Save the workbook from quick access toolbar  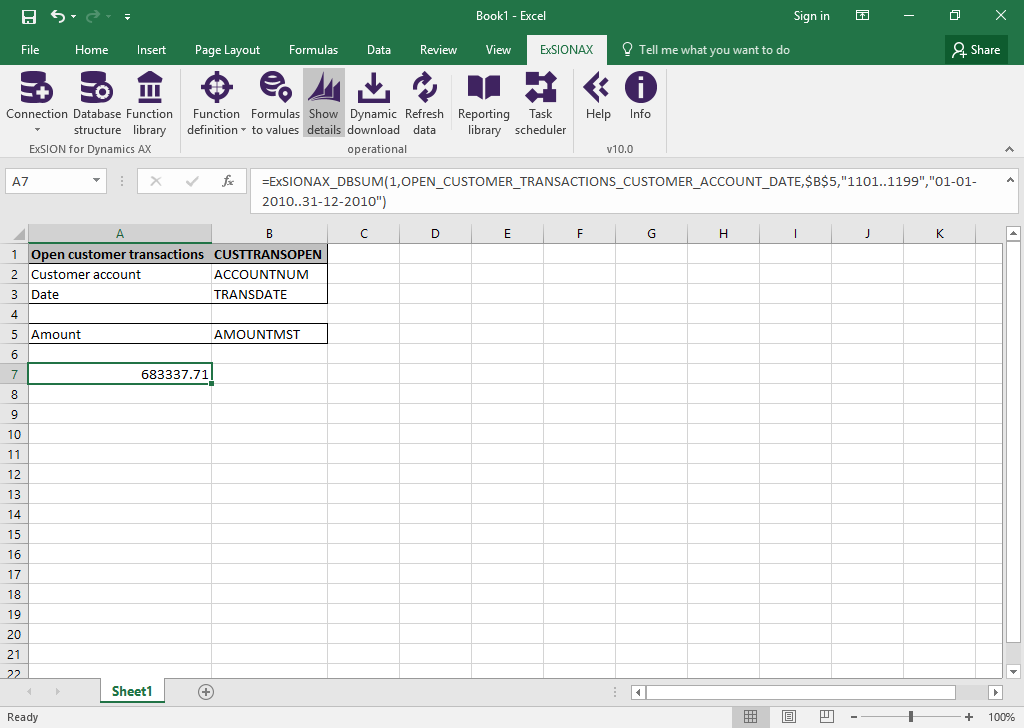point(29,16)
